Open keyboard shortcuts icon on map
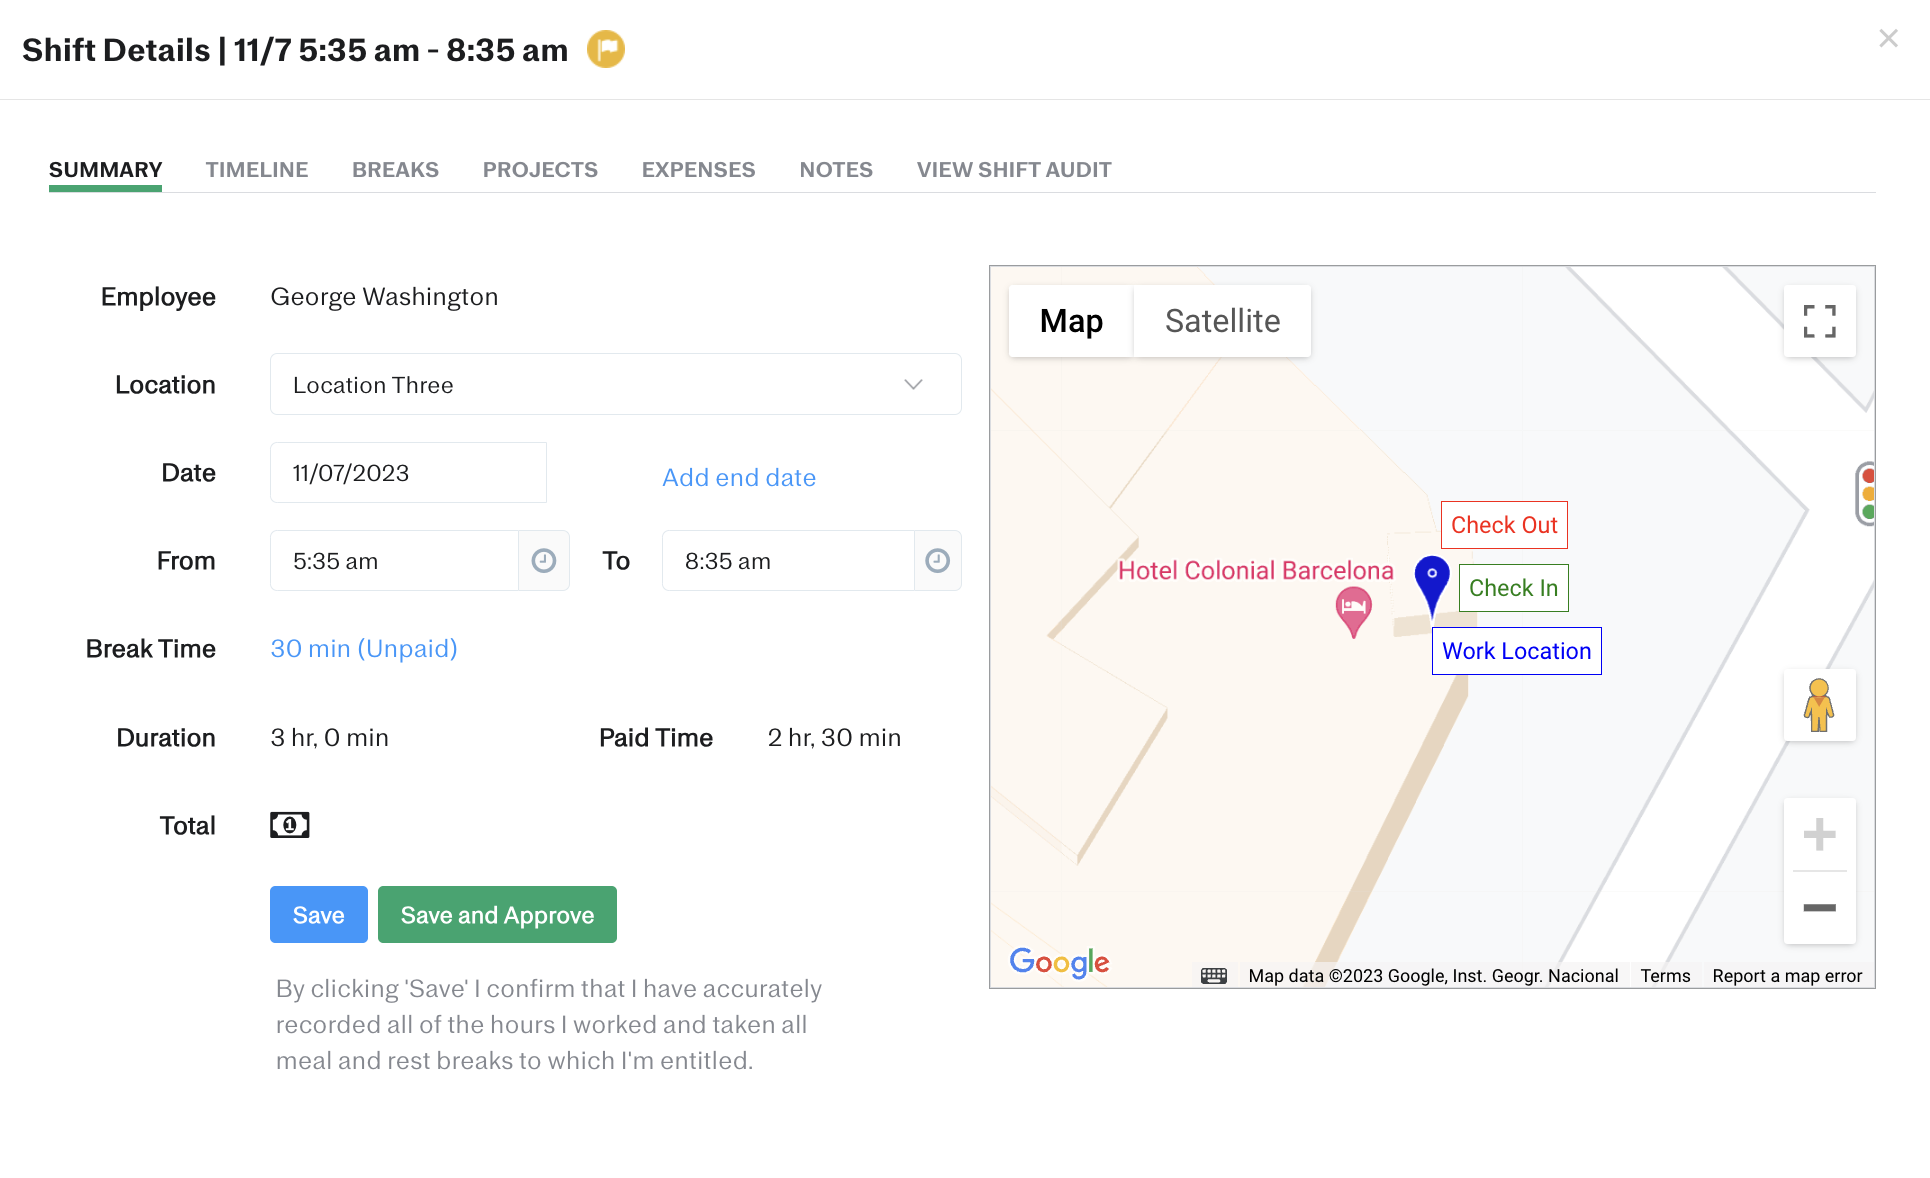This screenshot has height=1178, width=1930. (x=1213, y=976)
